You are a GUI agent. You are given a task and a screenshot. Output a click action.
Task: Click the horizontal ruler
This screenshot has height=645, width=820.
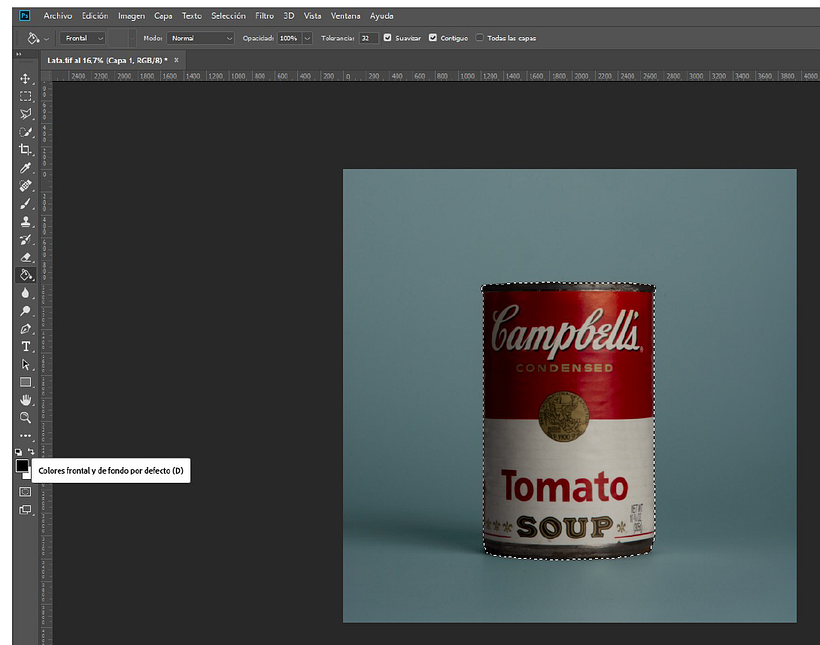pyautogui.click(x=435, y=76)
